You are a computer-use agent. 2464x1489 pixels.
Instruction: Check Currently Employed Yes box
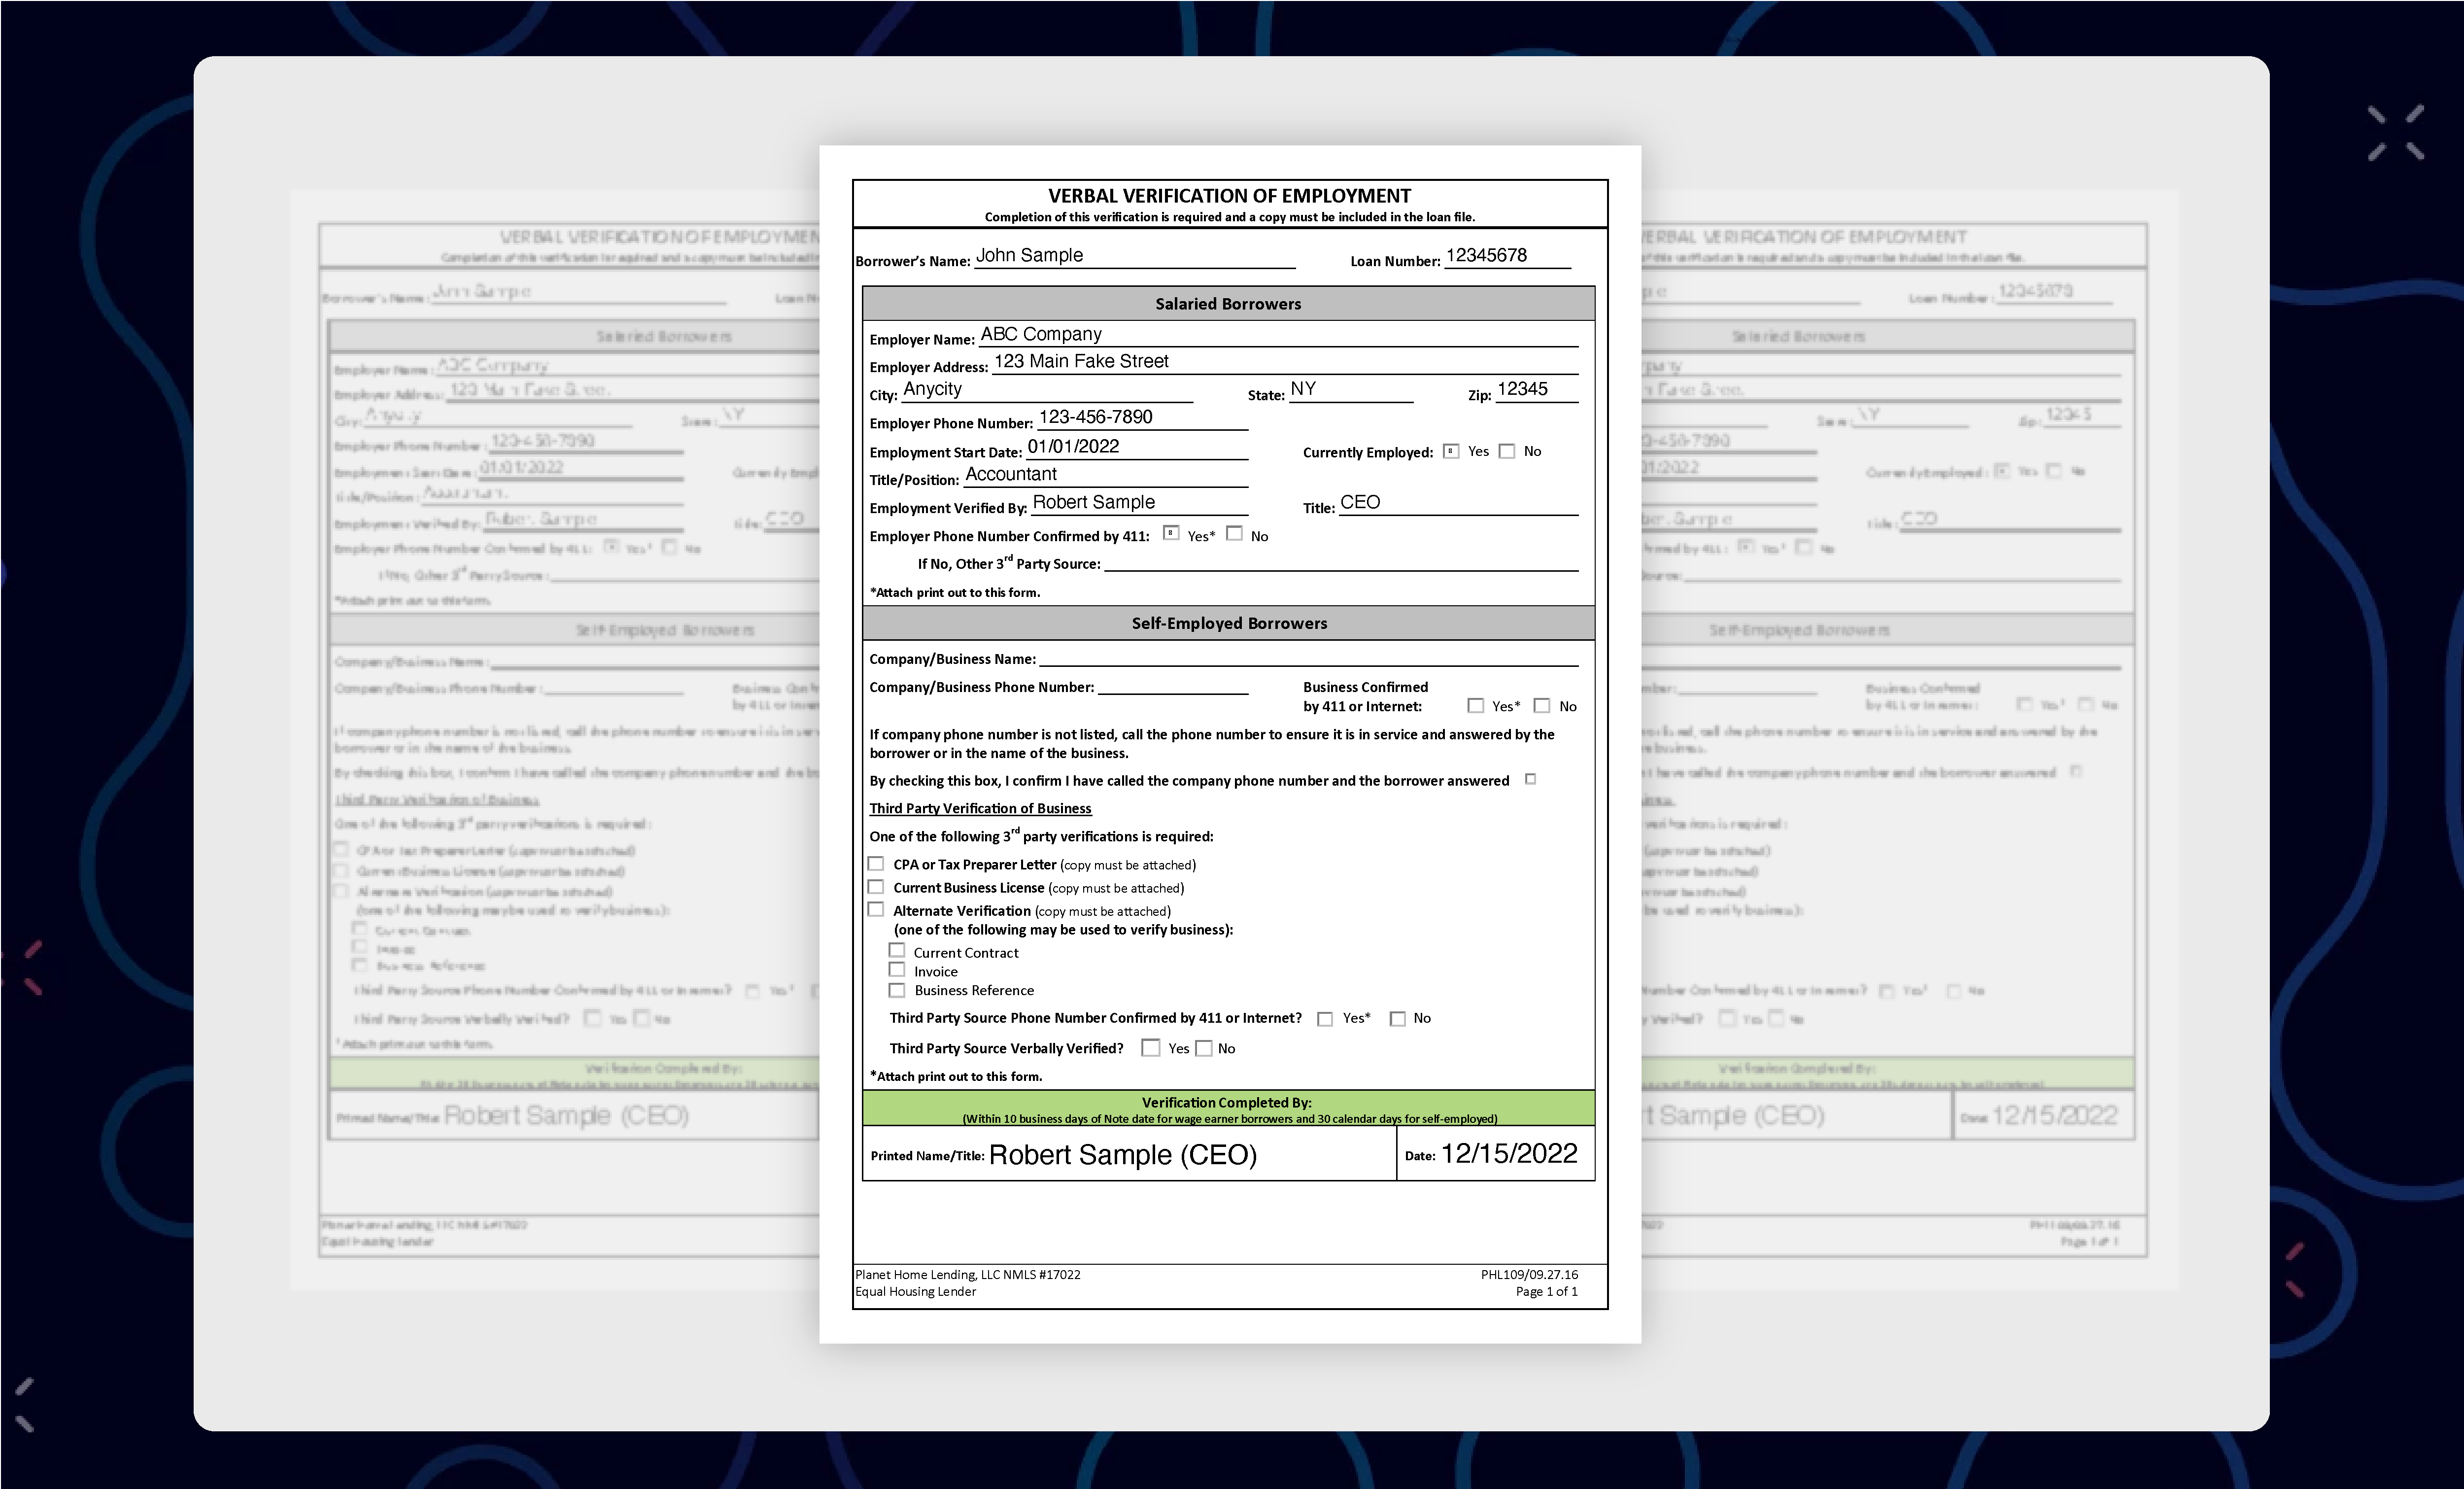1451,451
